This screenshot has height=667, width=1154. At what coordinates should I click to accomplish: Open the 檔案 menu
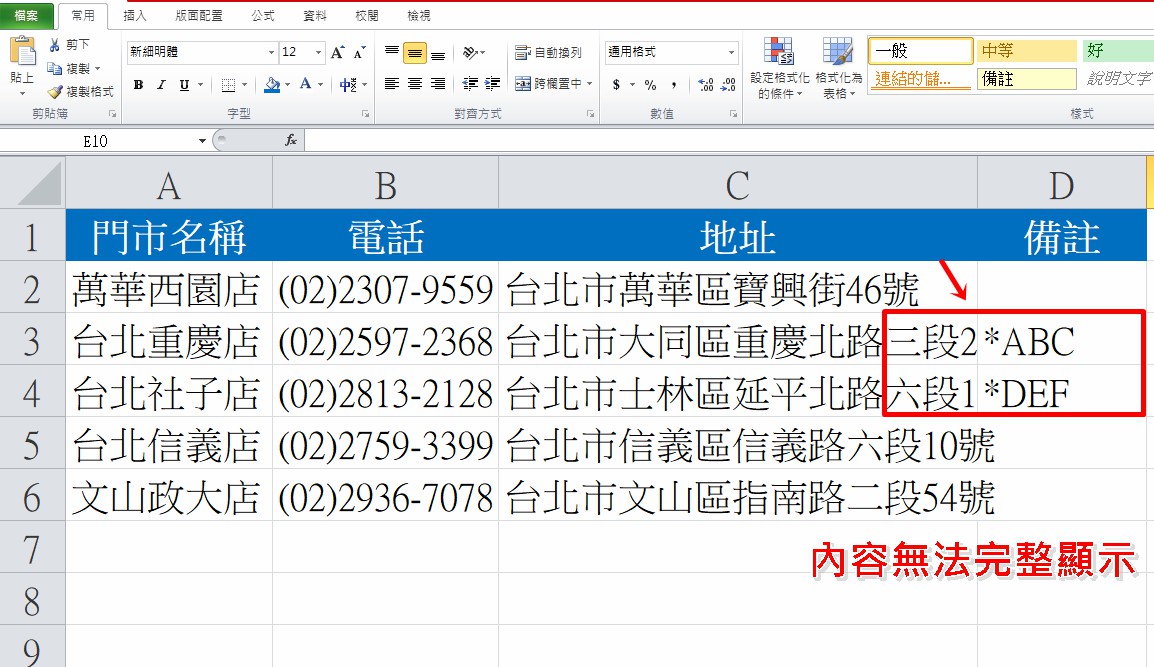click(x=27, y=15)
